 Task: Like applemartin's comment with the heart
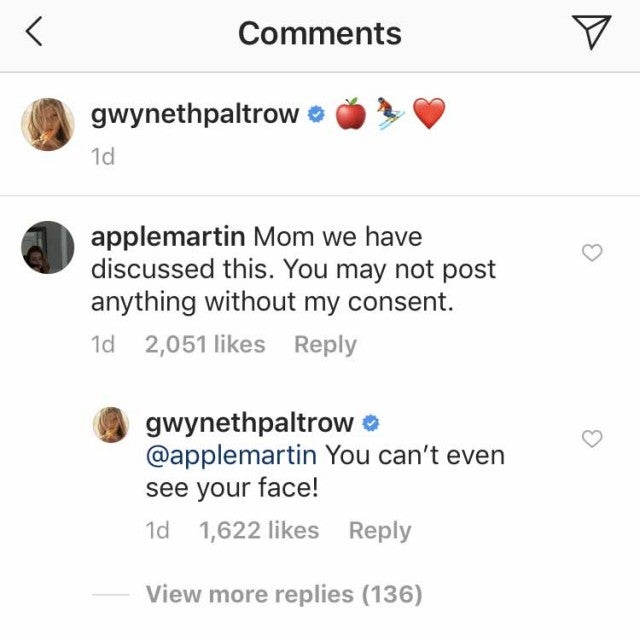coord(592,254)
